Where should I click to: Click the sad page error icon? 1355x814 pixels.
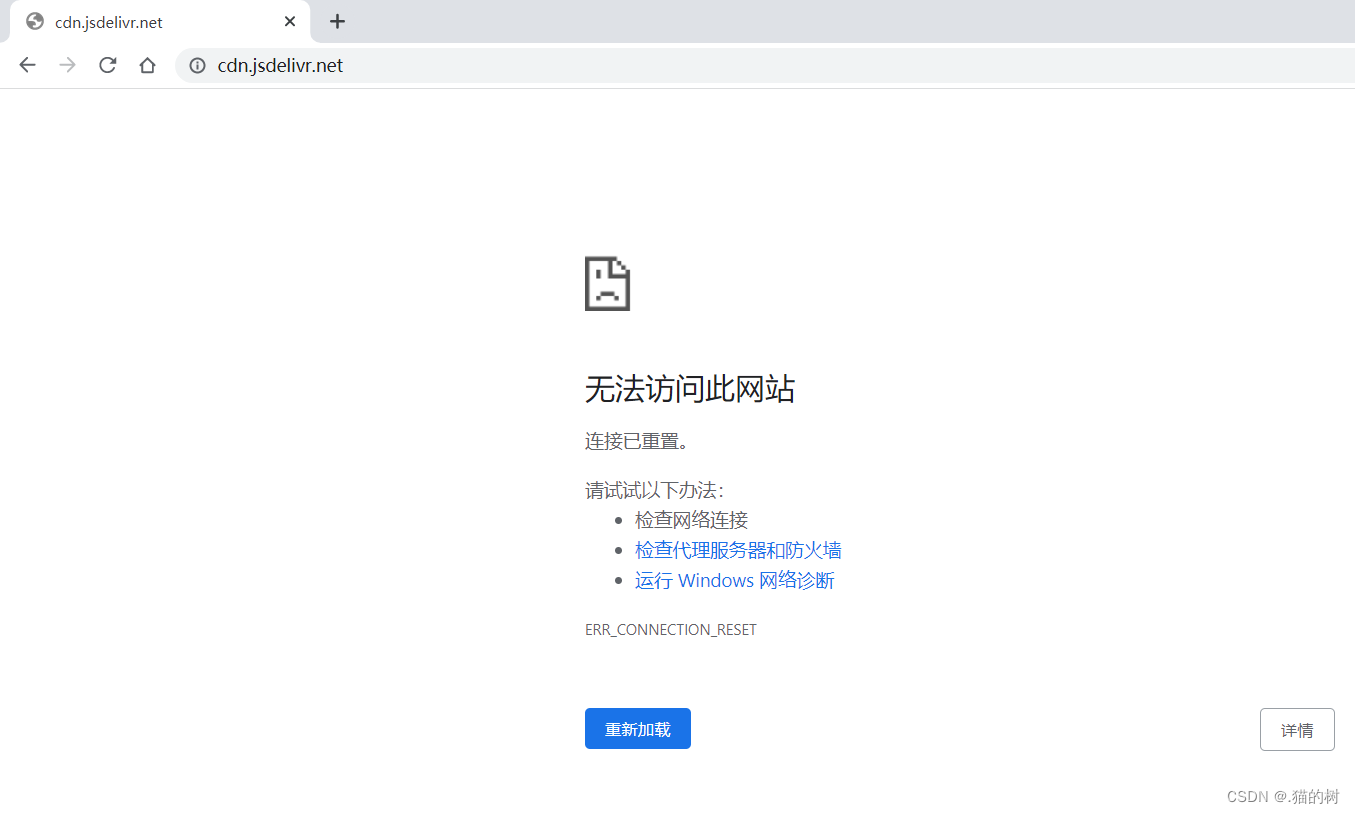pos(607,284)
